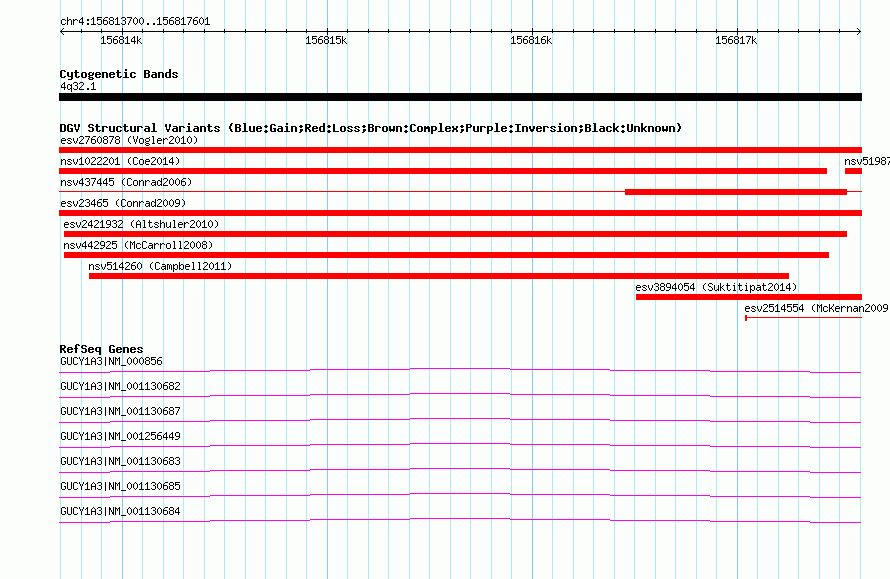
Task: Select the short red bar under nsv51987
Action: [x=853, y=171]
